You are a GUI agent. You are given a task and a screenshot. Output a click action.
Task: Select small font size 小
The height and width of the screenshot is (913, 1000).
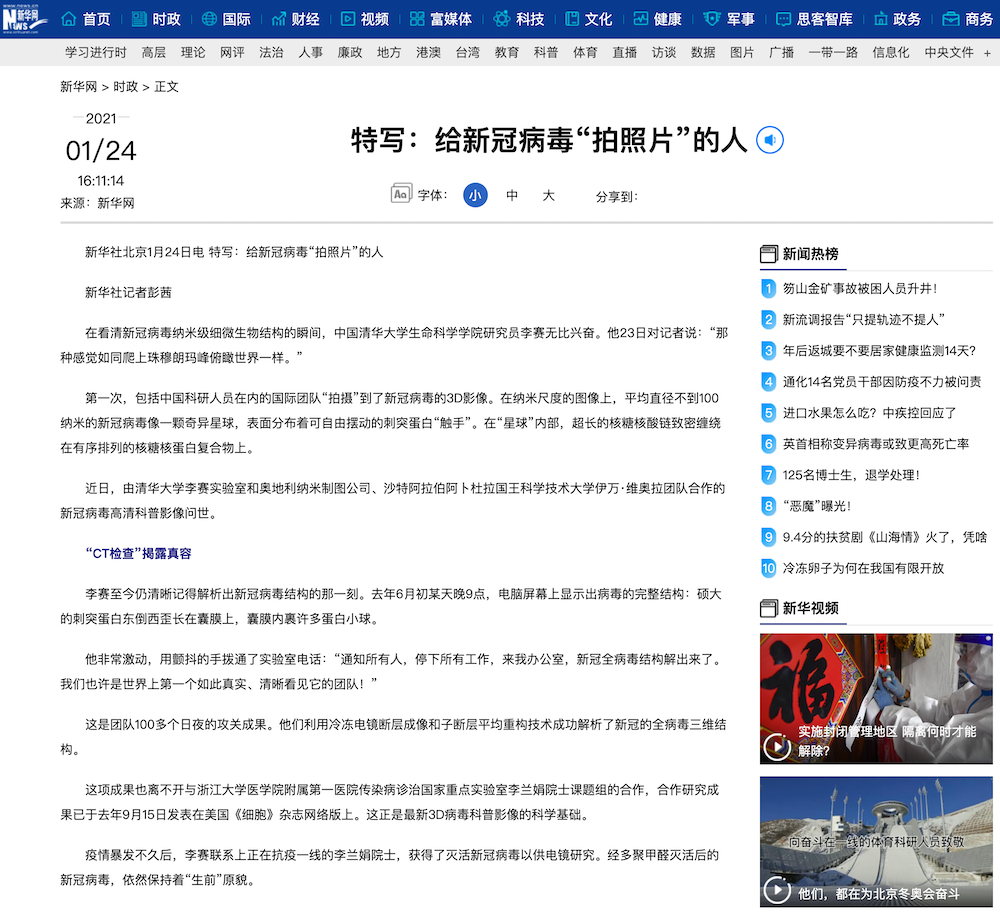tap(475, 195)
